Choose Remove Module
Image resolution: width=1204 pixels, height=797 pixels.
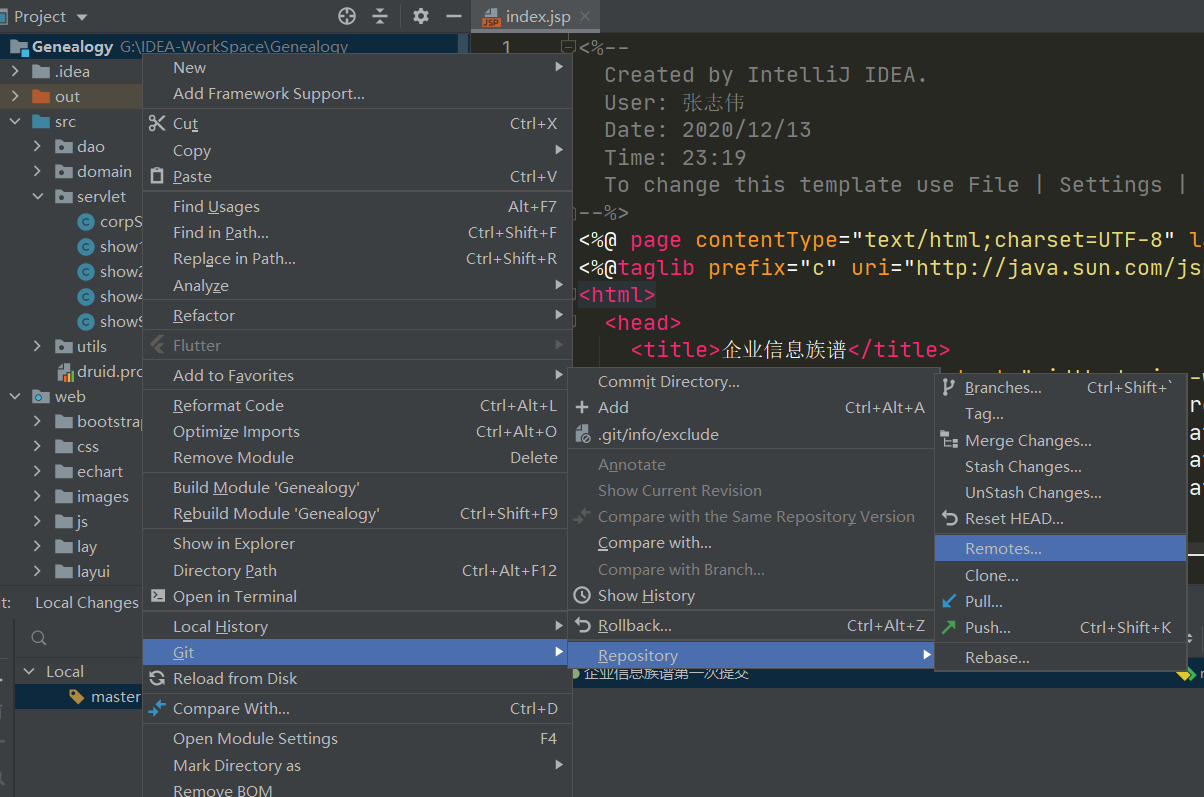tap(357, 457)
